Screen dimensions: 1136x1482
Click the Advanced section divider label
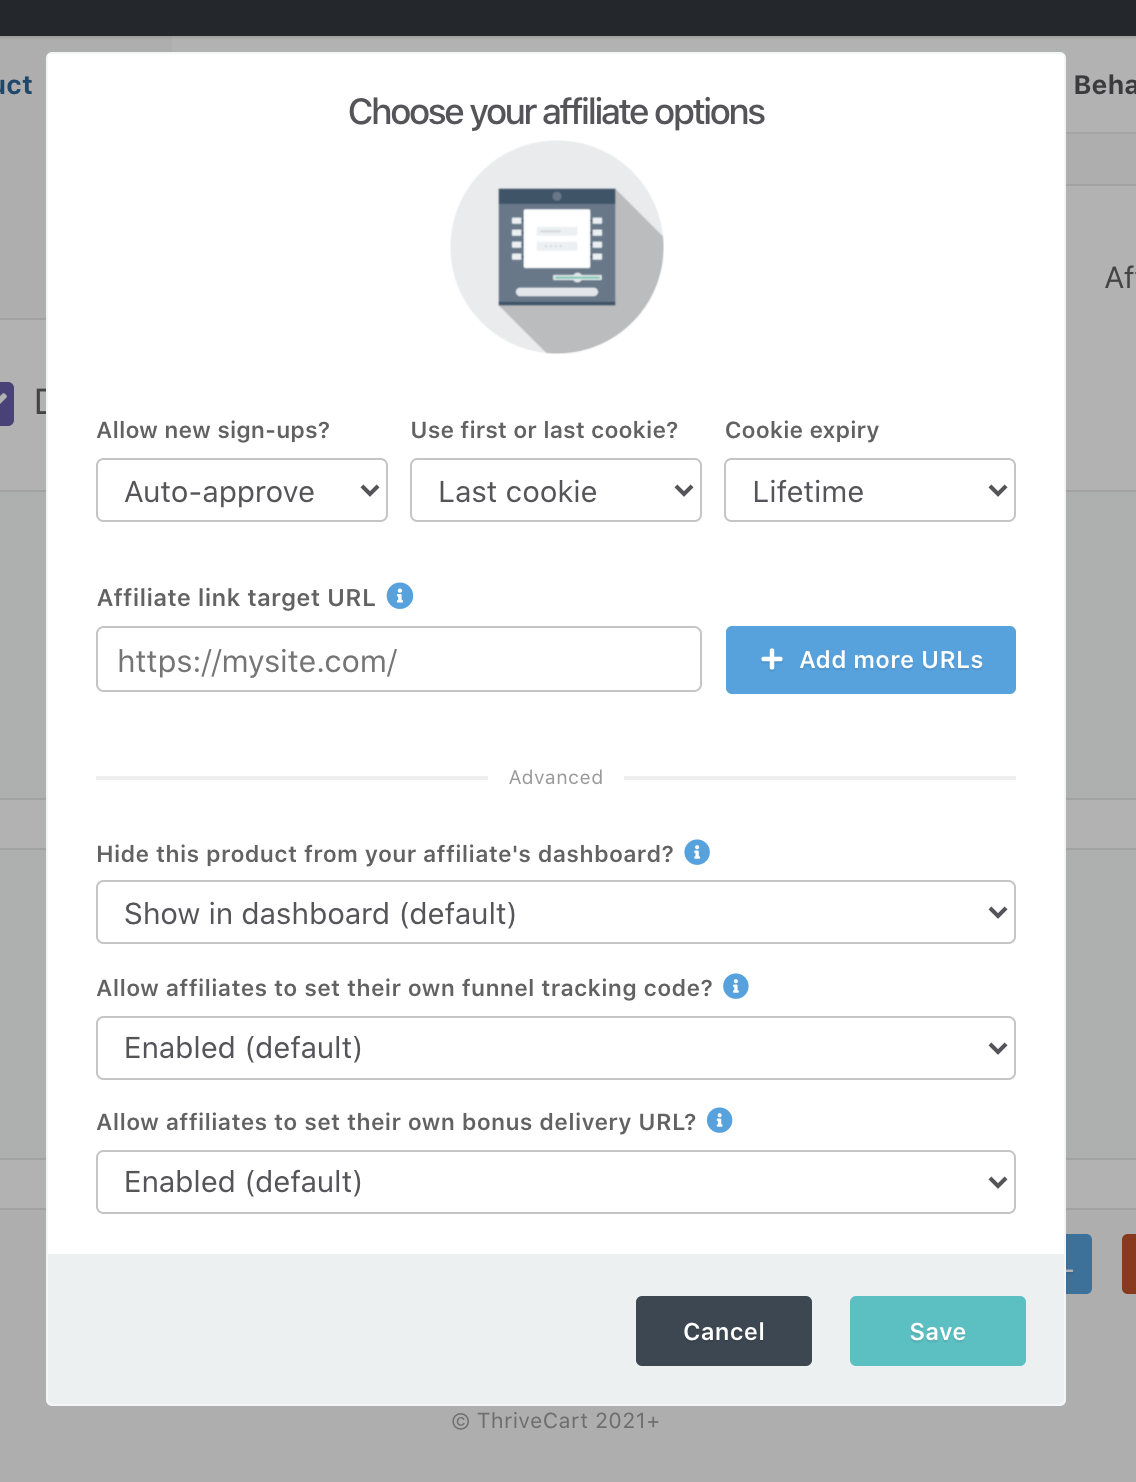(556, 777)
